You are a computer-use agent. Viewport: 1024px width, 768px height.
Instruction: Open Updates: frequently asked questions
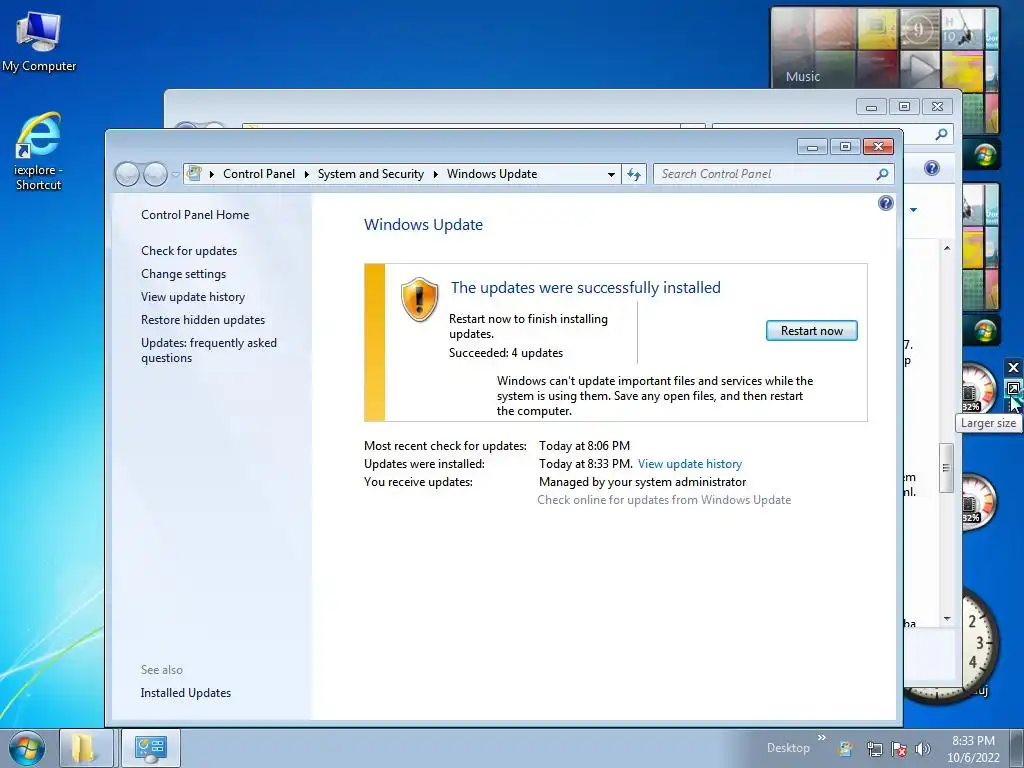point(208,350)
